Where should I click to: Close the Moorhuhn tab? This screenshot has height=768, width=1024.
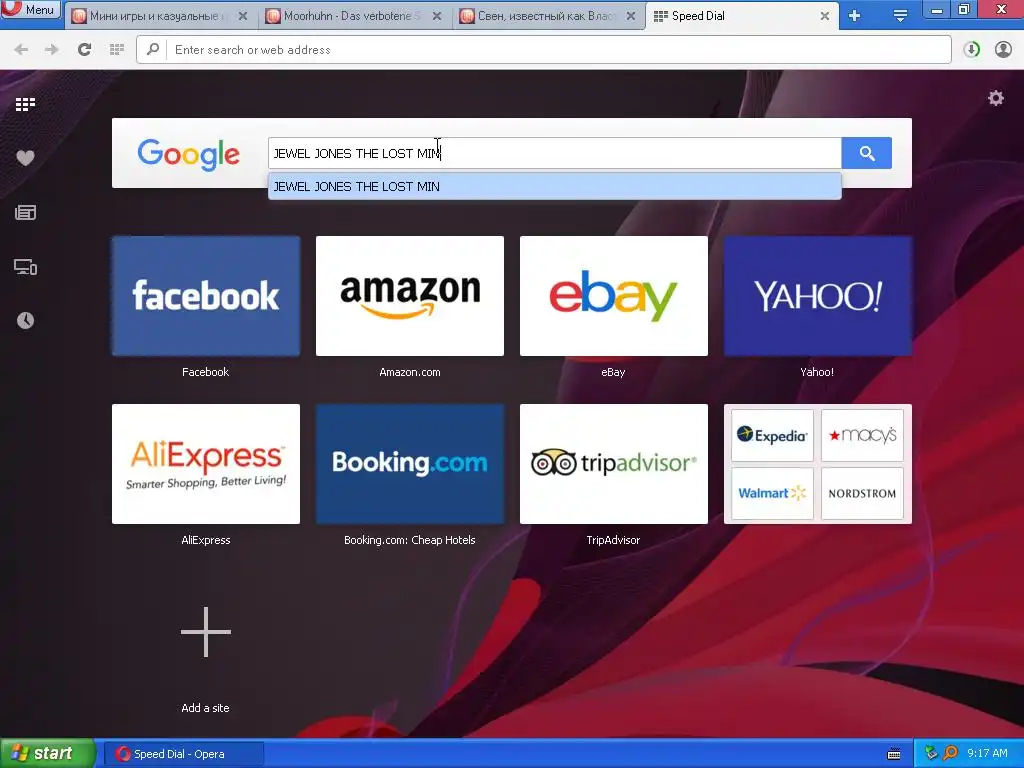click(x=437, y=16)
